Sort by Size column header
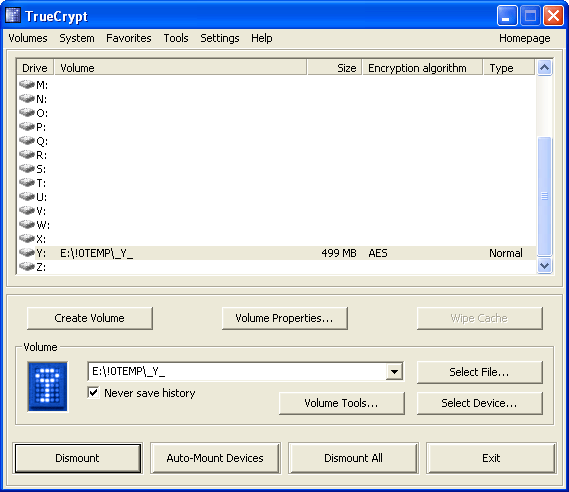569x492 pixels. (x=334, y=68)
